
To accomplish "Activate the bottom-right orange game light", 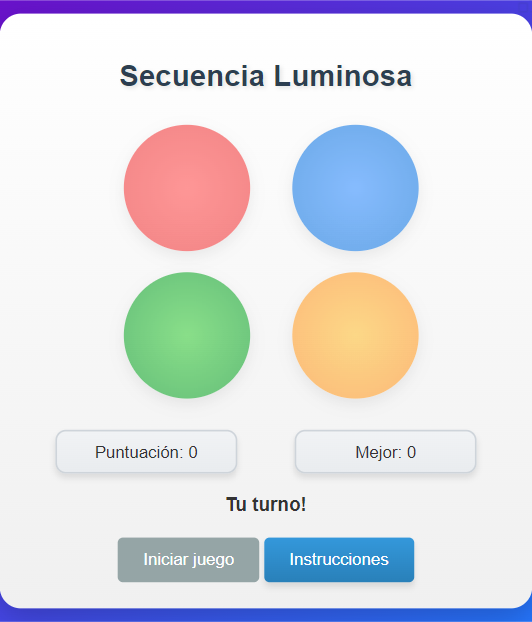I will click(x=355, y=335).
